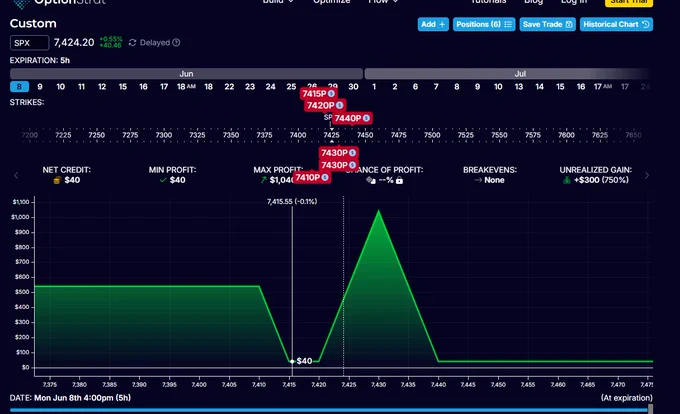Pick the Jun 23 expiration date

250,87
